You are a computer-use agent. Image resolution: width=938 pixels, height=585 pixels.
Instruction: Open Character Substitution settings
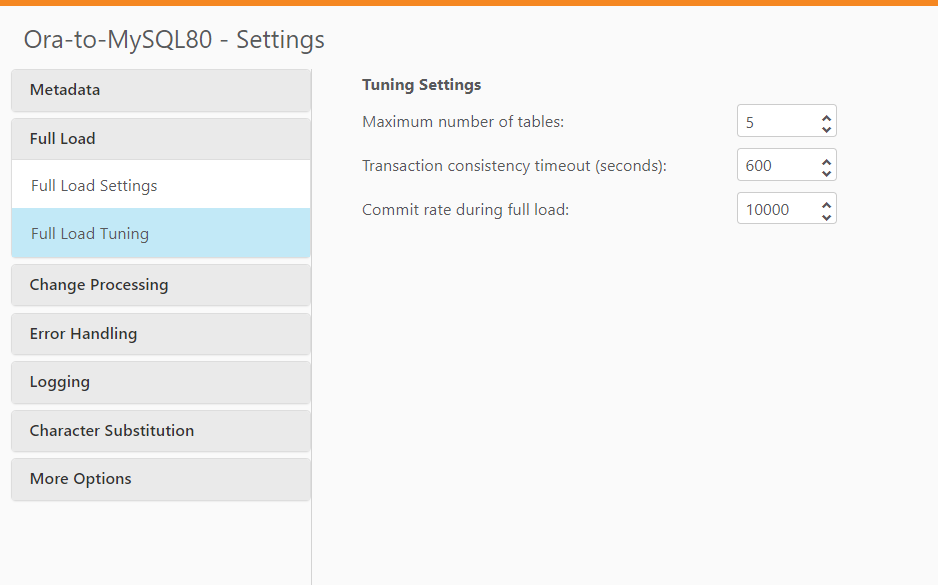160,431
